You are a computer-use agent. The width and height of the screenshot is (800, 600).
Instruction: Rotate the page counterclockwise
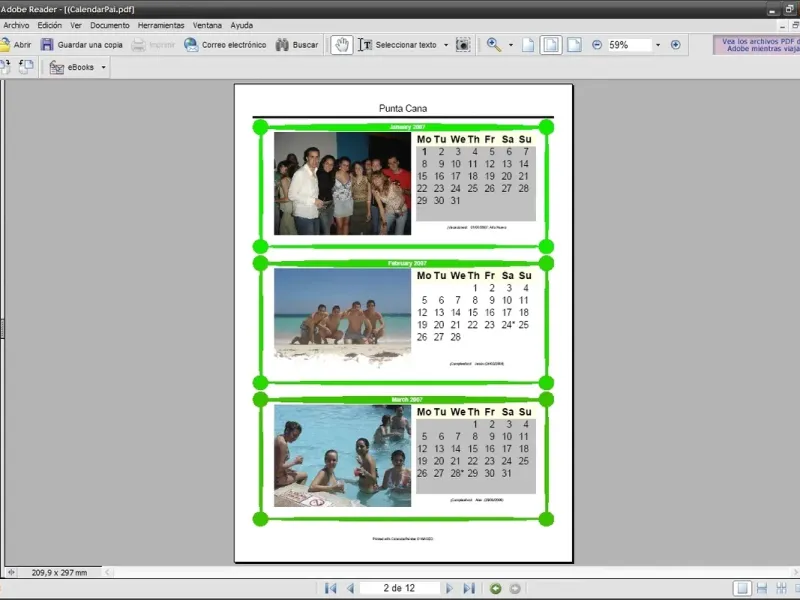tap(26, 67)
